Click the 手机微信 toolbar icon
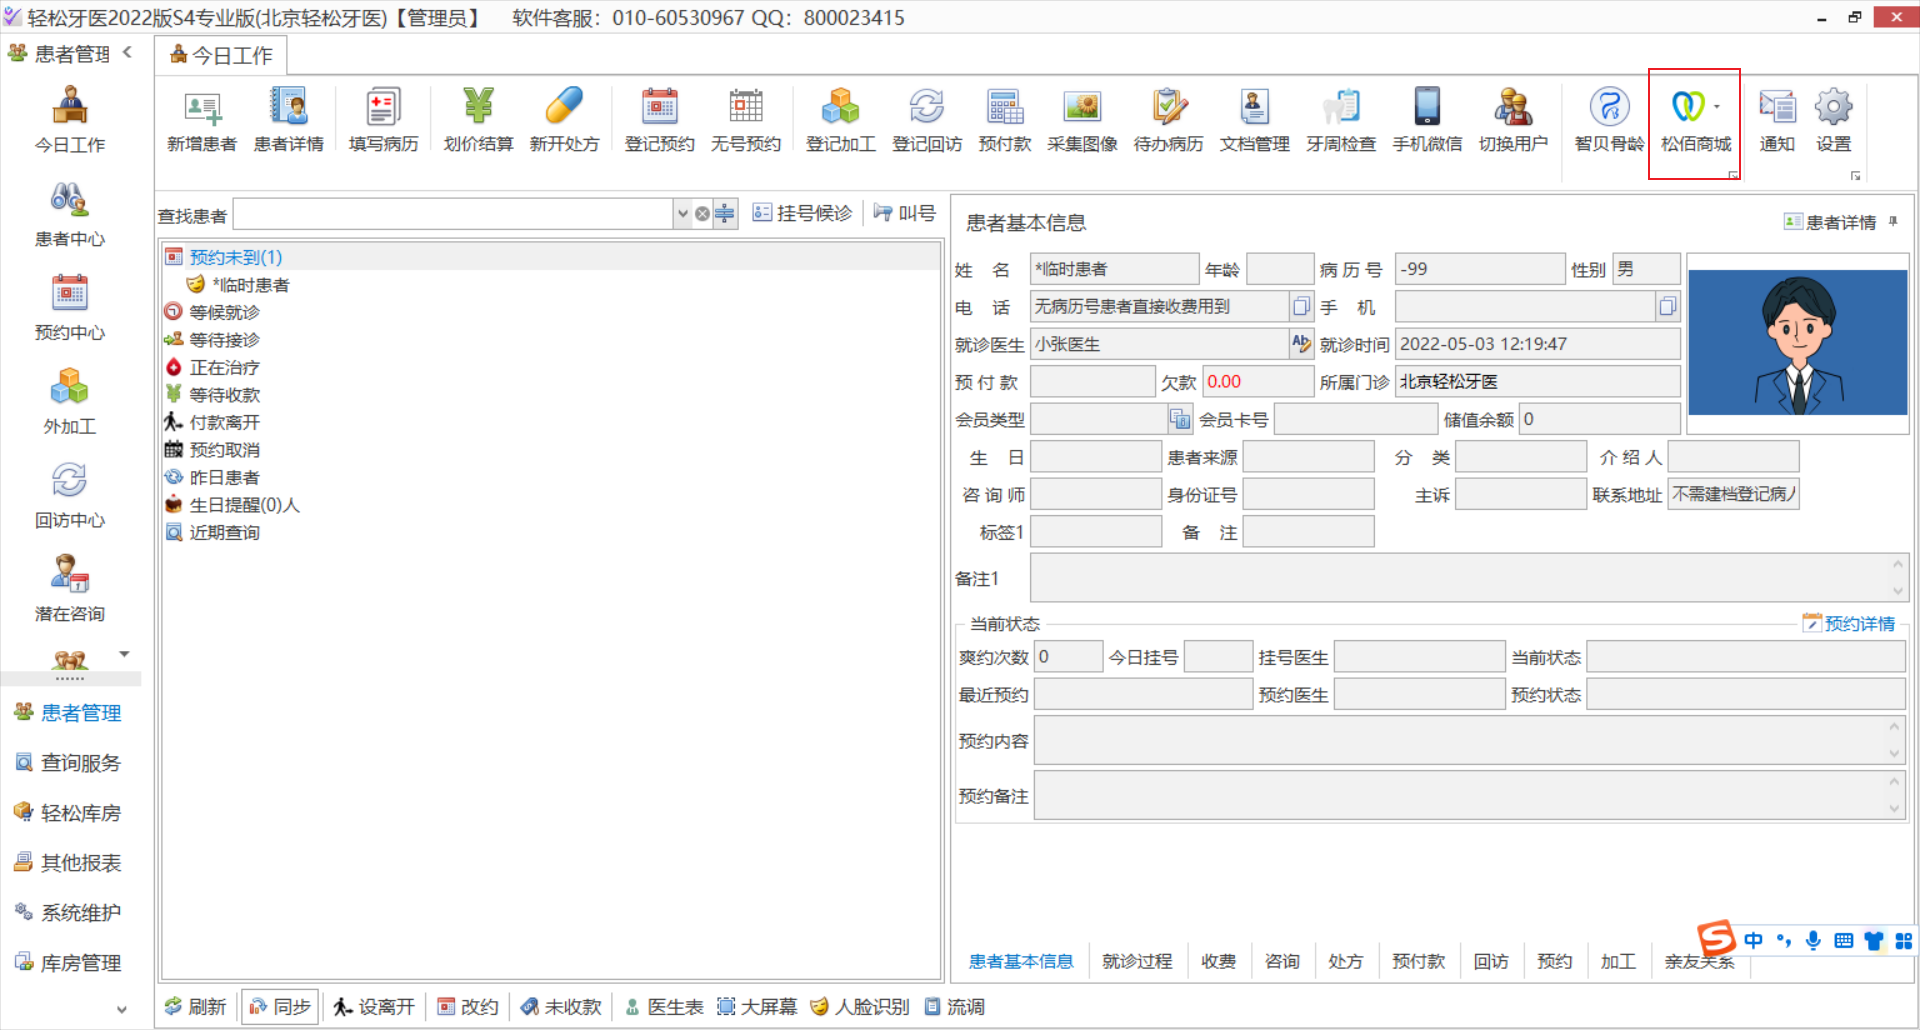Screen dimensions: 1920x1030 click(x=1427, y=120)
